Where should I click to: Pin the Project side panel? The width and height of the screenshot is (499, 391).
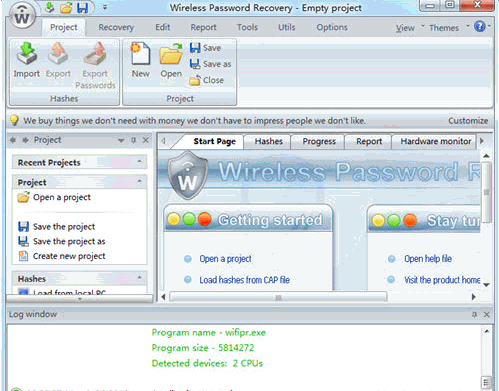[x=134, y=140]
